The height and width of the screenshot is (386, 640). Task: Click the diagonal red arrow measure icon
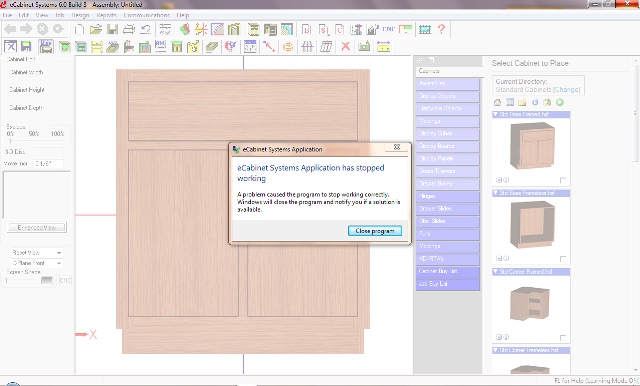pyautogui.click(x=269, y=47)
